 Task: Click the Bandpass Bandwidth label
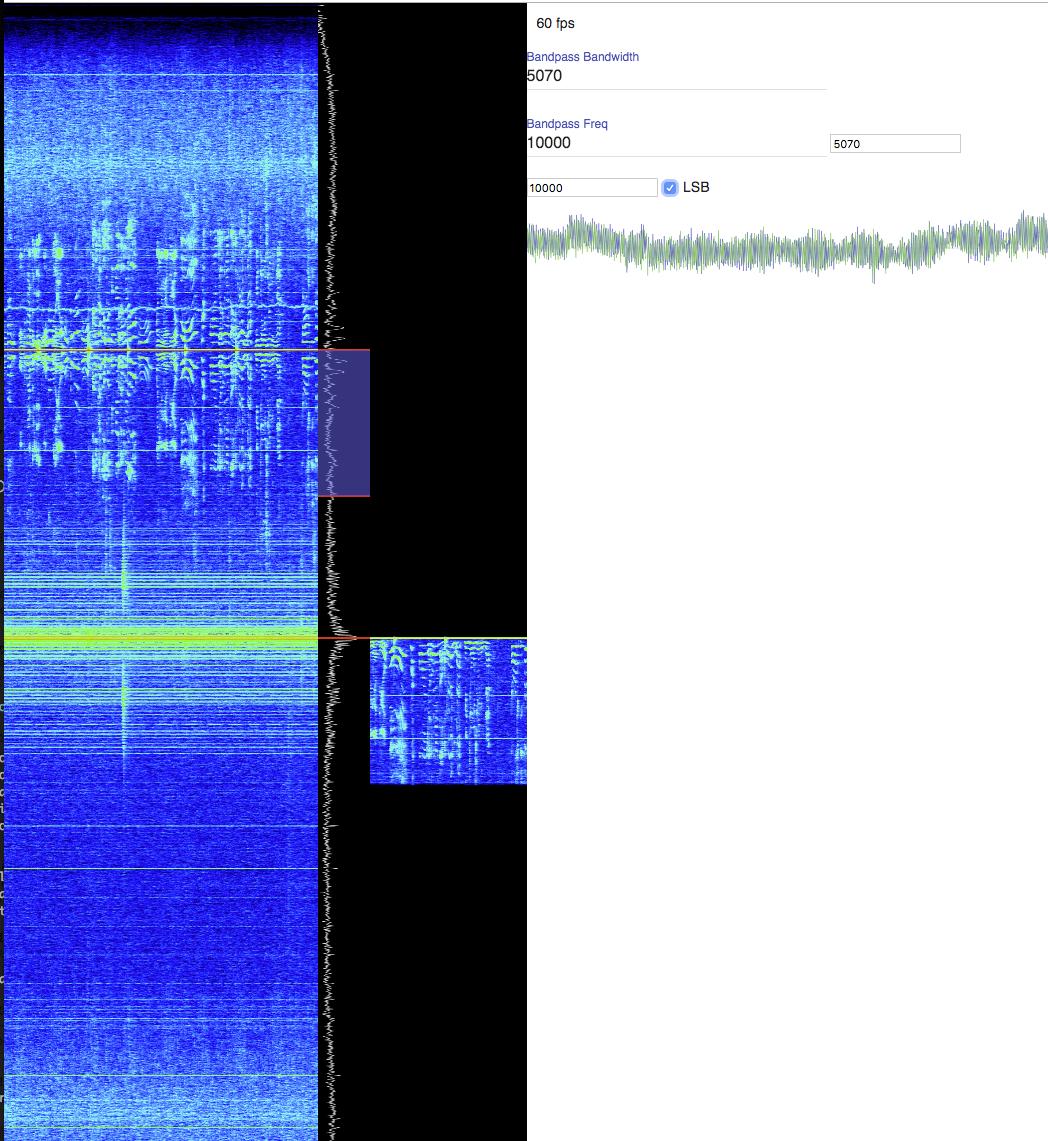(582, 57)
